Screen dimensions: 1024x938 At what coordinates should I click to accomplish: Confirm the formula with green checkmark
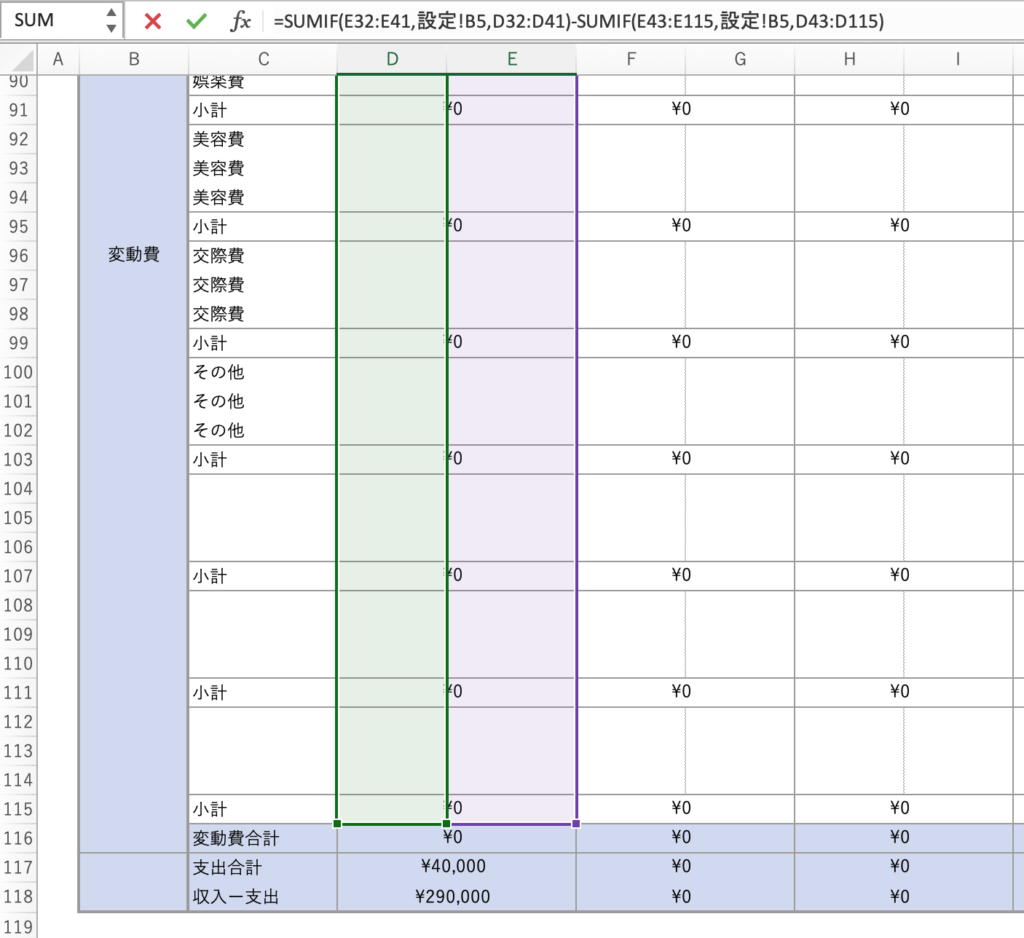(x=197, y=21)
